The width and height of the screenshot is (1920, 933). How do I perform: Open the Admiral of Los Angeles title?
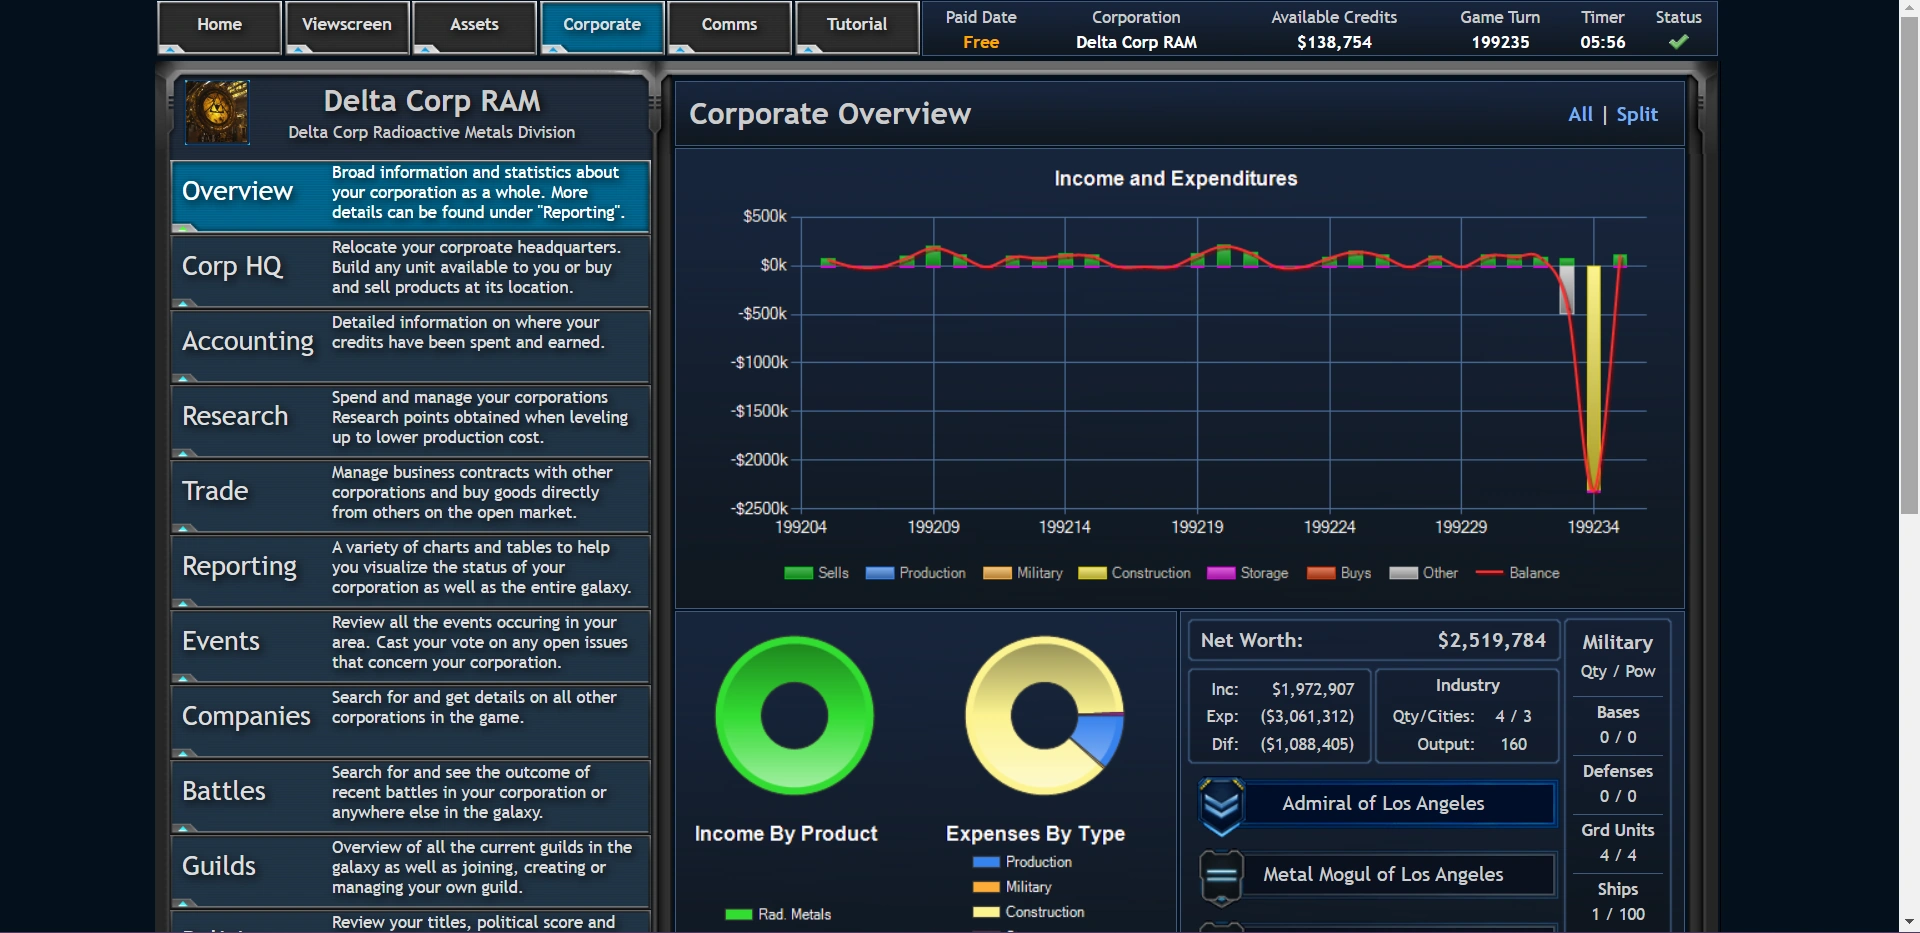(1383, 804)
